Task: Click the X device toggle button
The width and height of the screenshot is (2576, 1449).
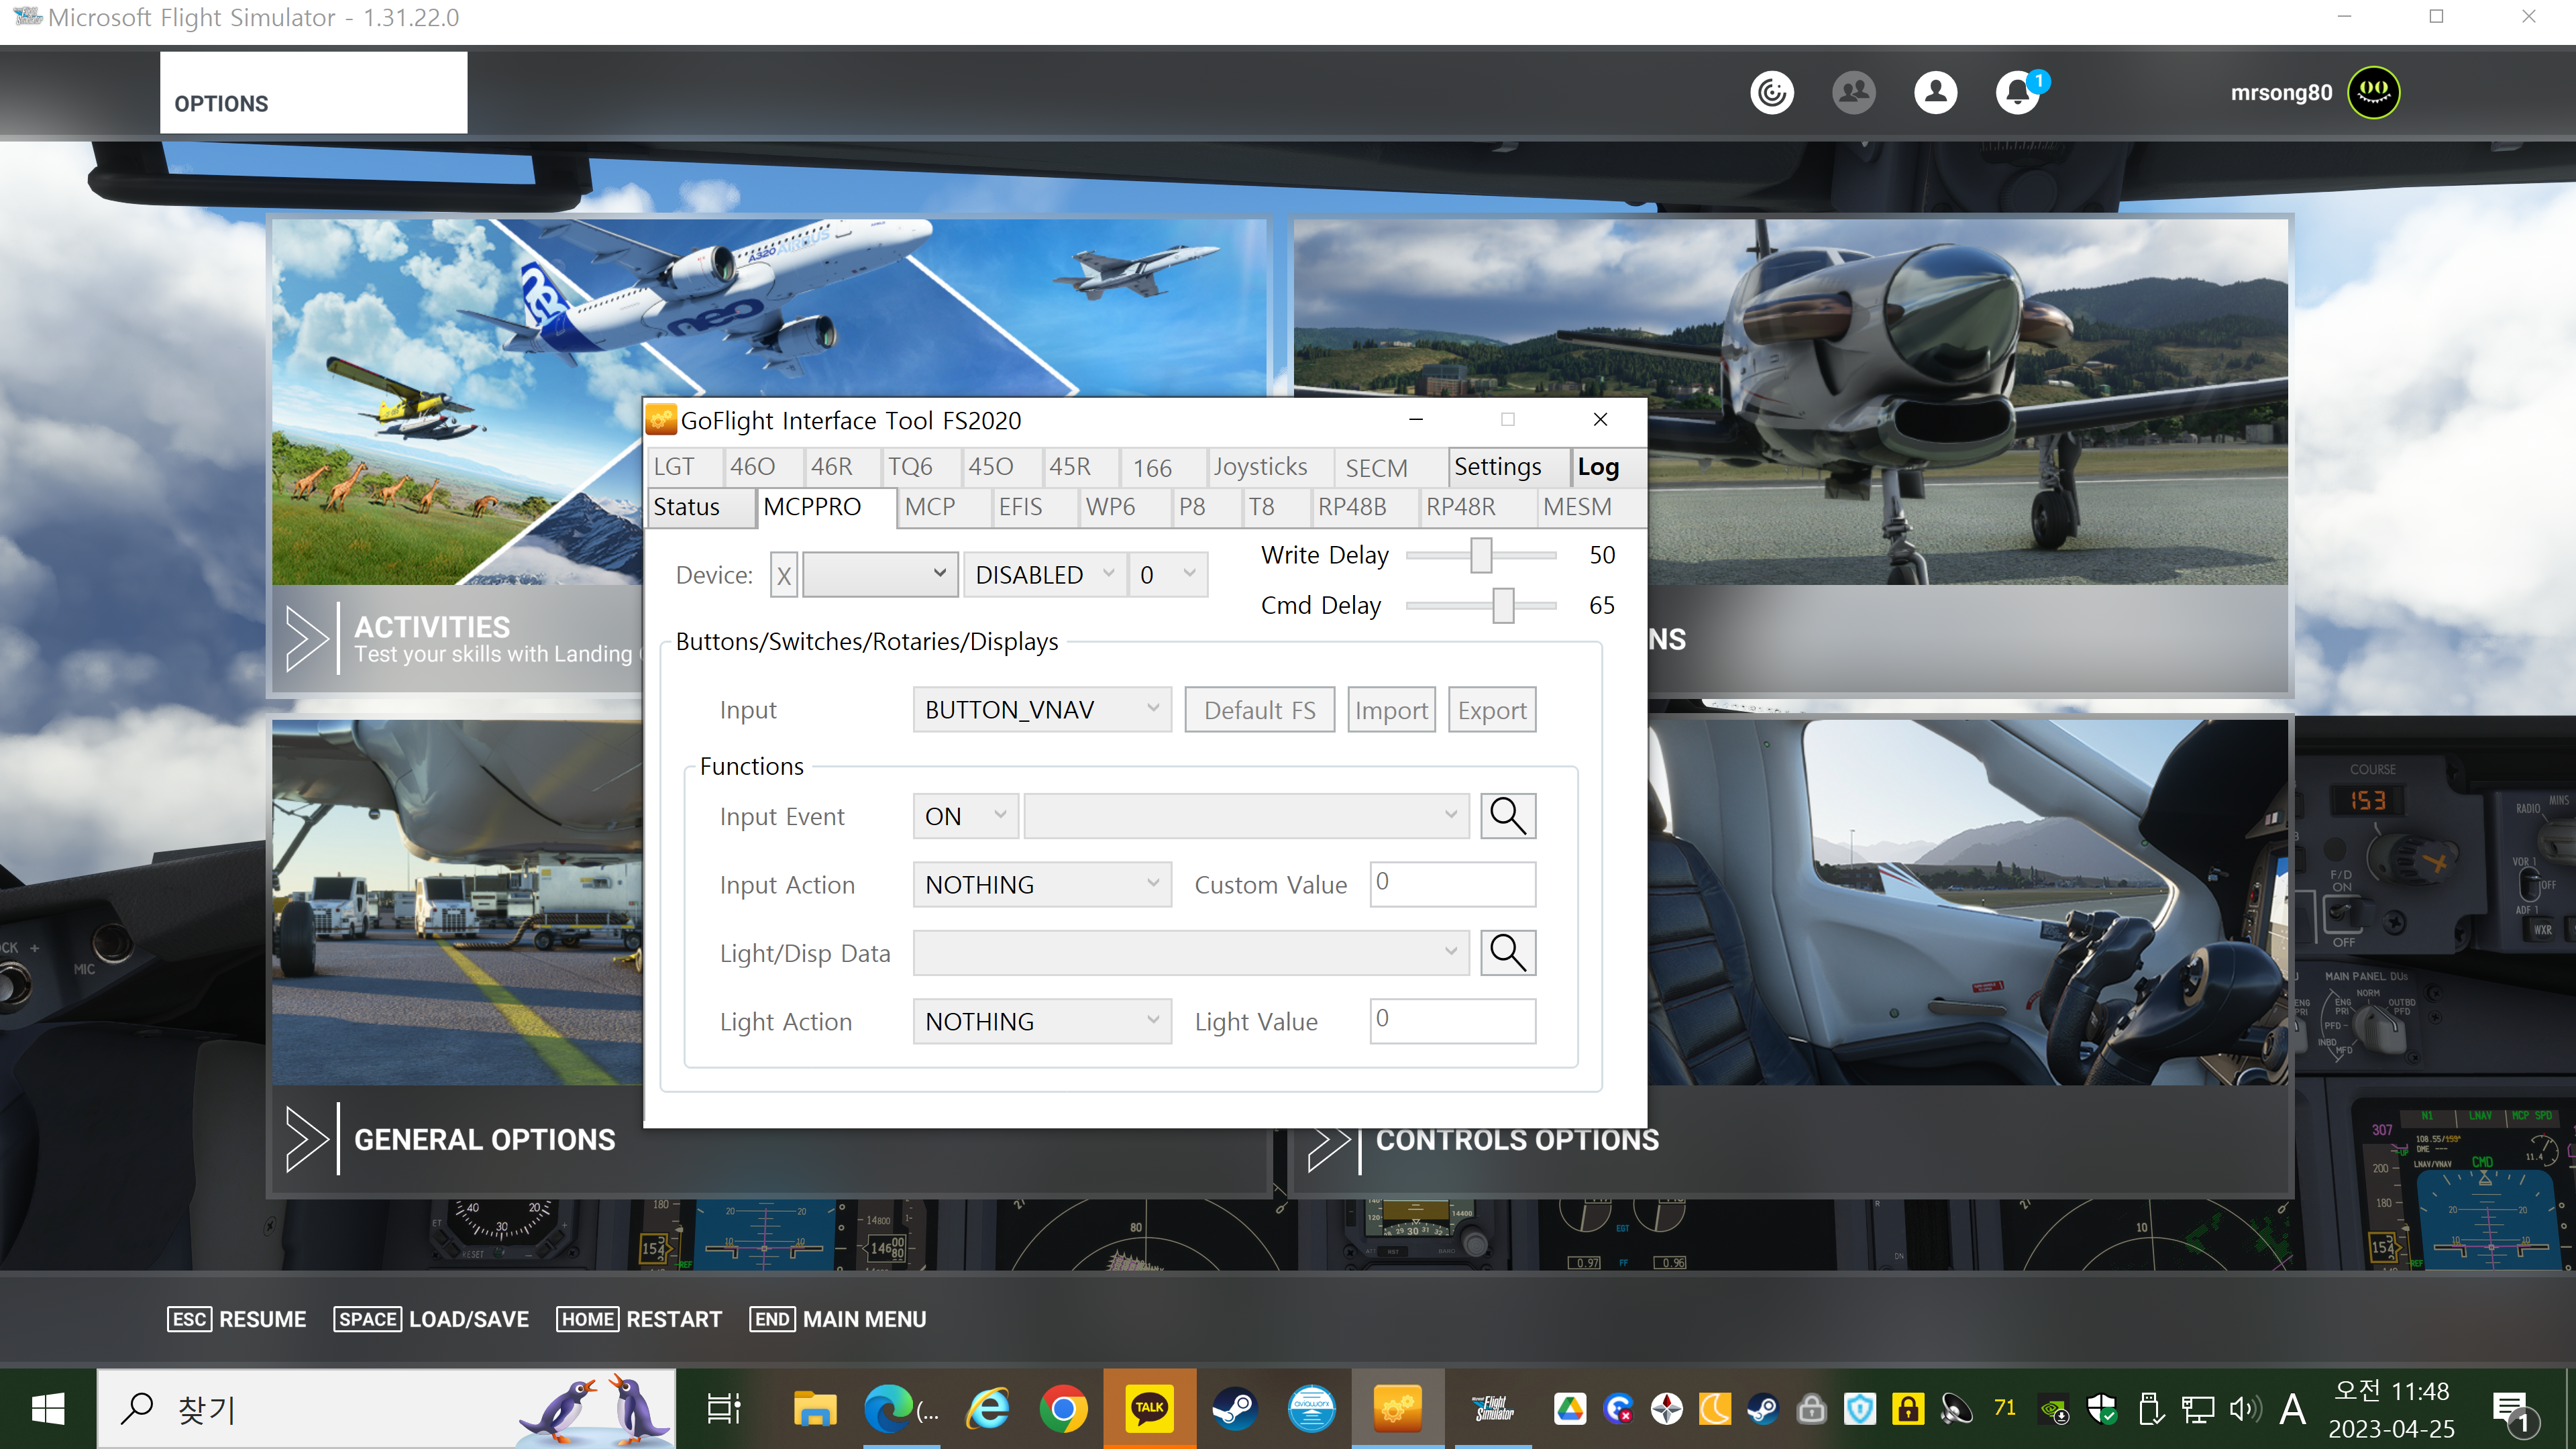Action: [784, 575]
